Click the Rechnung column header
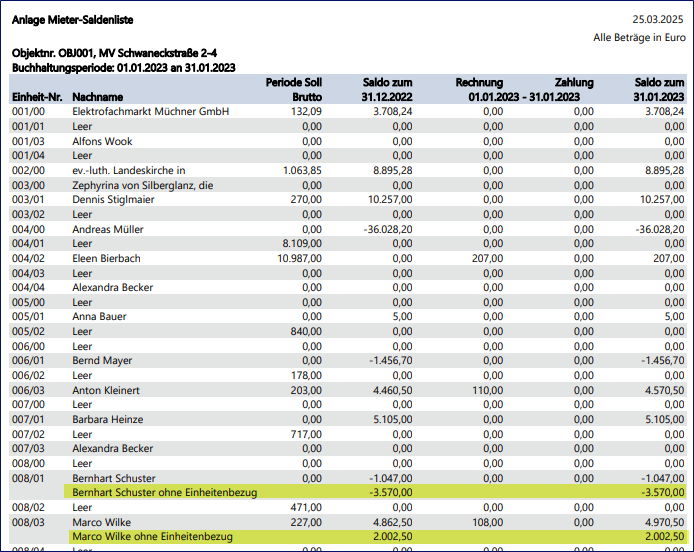This screenshot has height=552, width=694. click(x=478, y=82)
